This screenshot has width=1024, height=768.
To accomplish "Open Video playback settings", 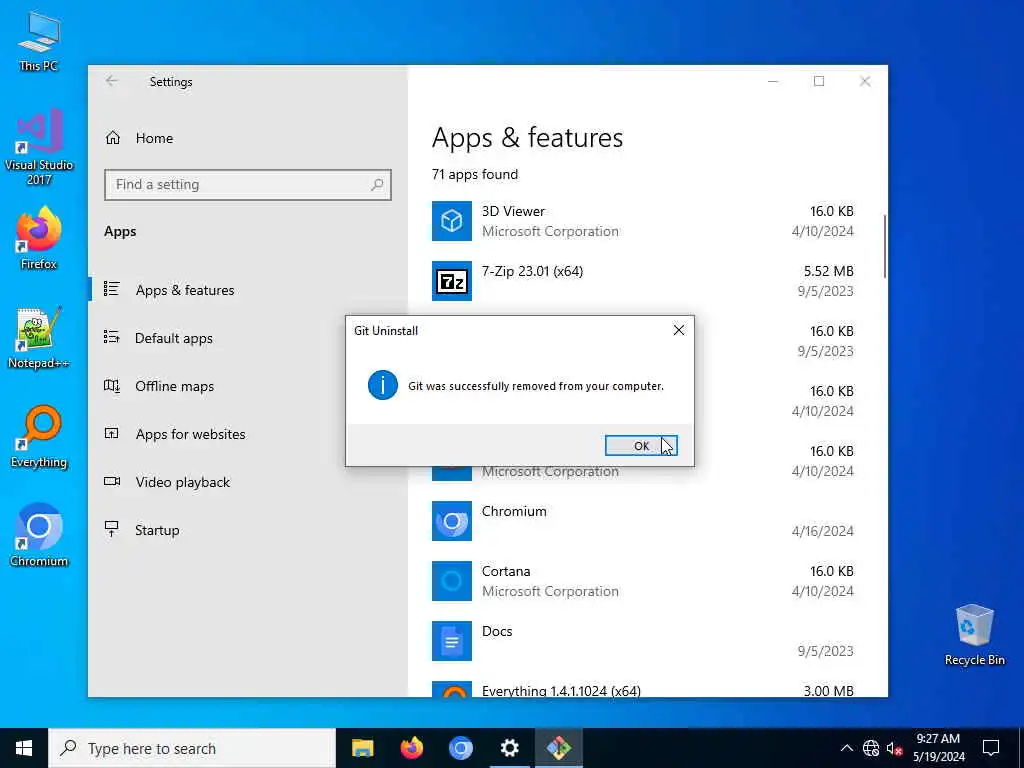I will coord(183,482).
